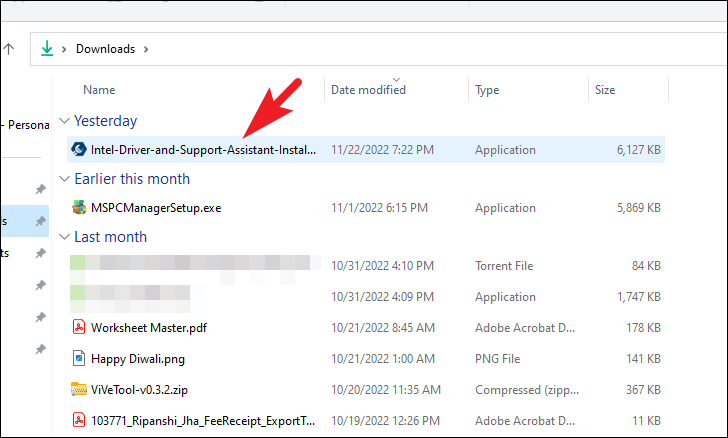The height and width of the screenshot is (438, 728).
Task: Click the 6,127 KB size cell
Action: [x=638, y=150]
